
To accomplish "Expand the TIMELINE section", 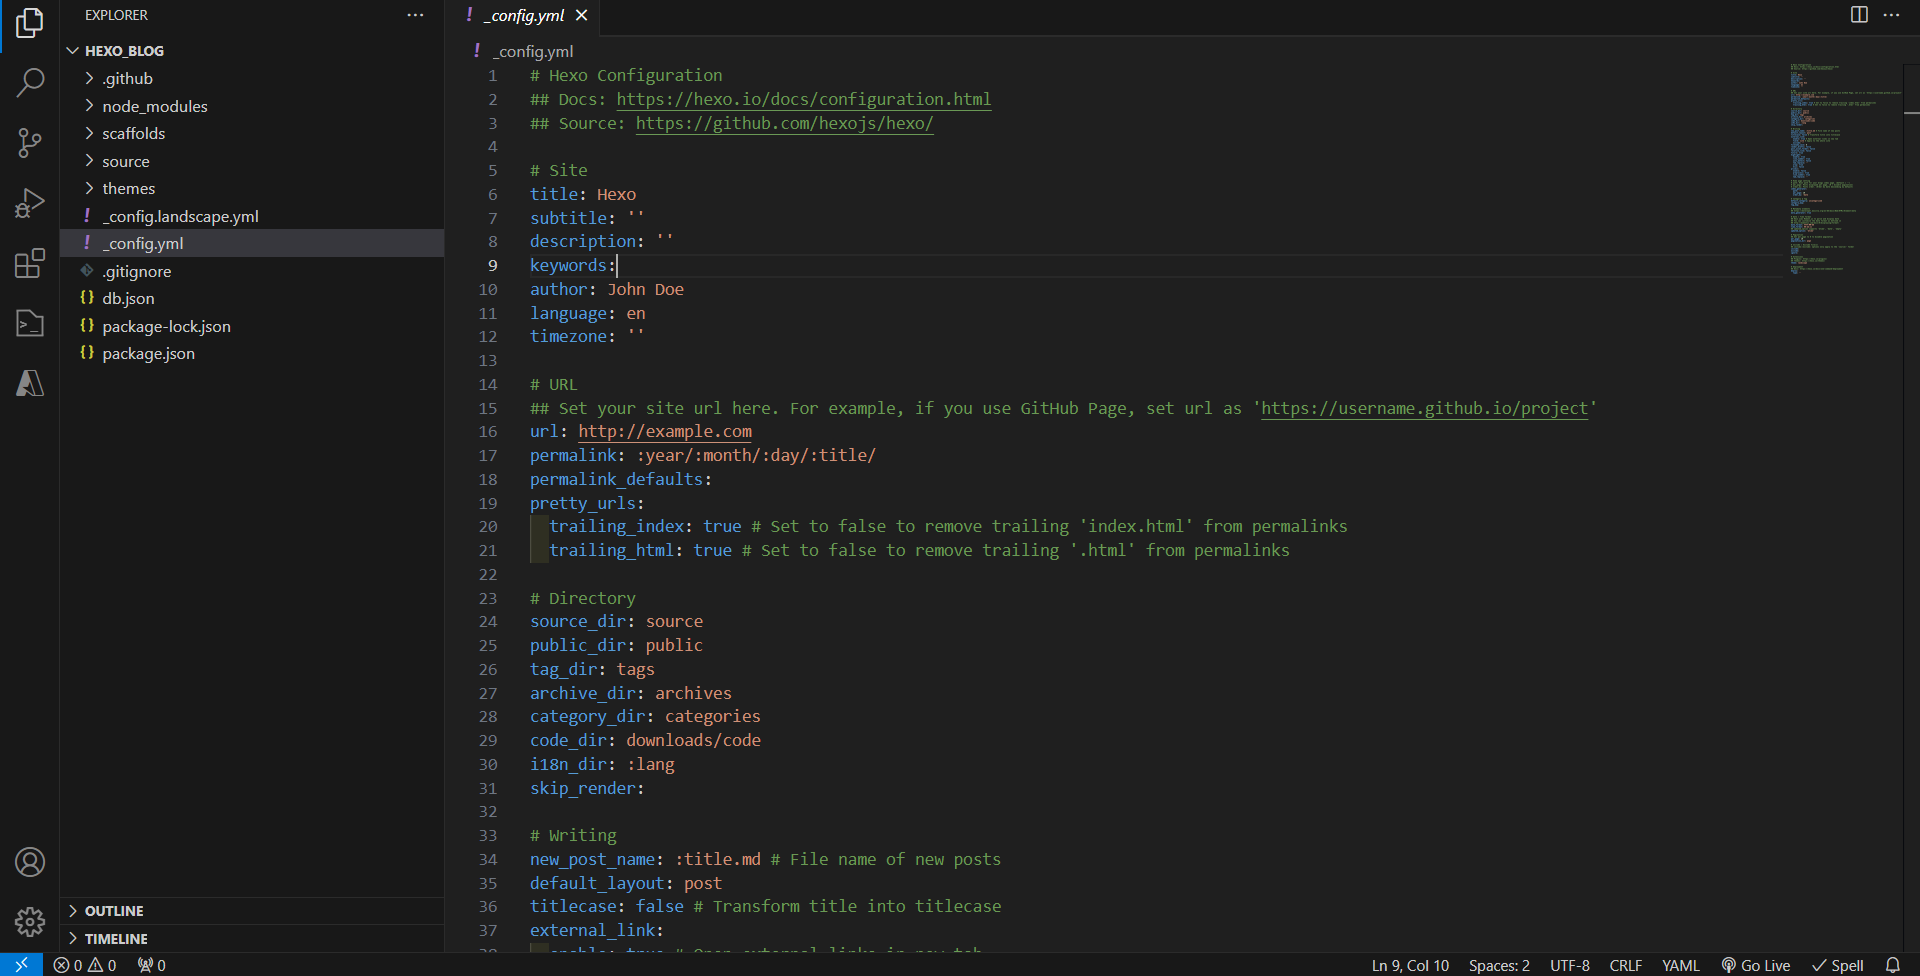I will 252,938.
